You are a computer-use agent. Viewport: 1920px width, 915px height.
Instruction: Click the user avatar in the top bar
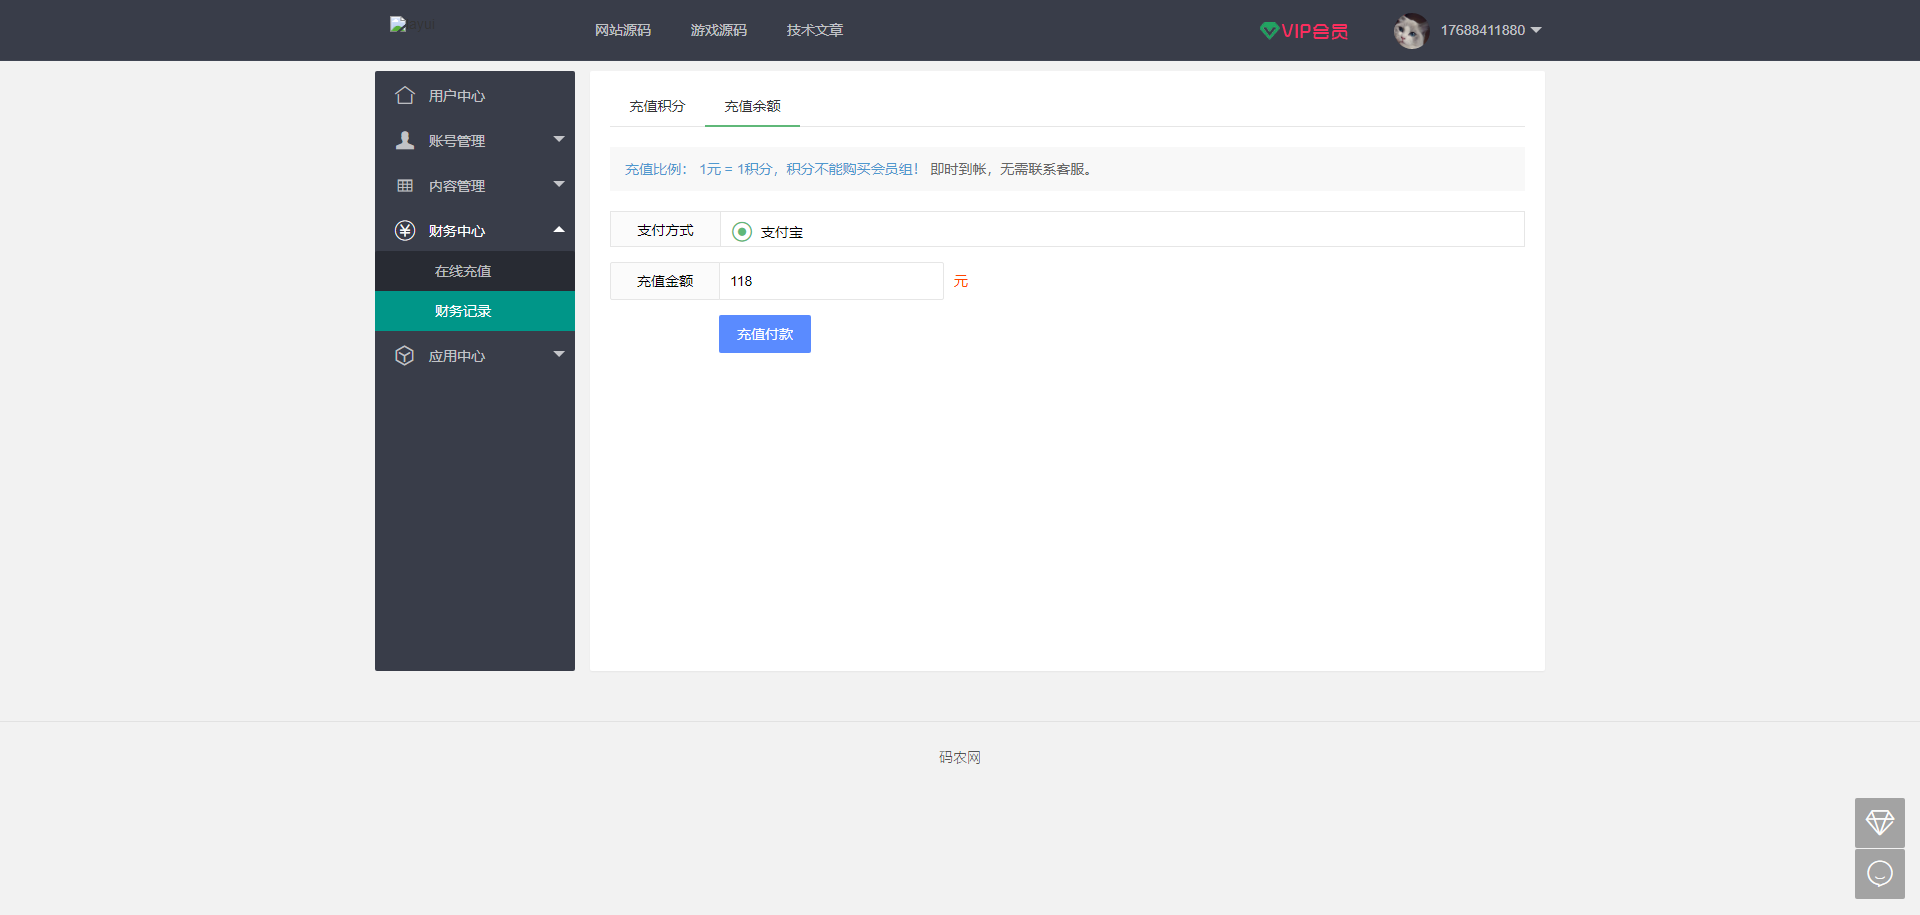(1411, 30)
